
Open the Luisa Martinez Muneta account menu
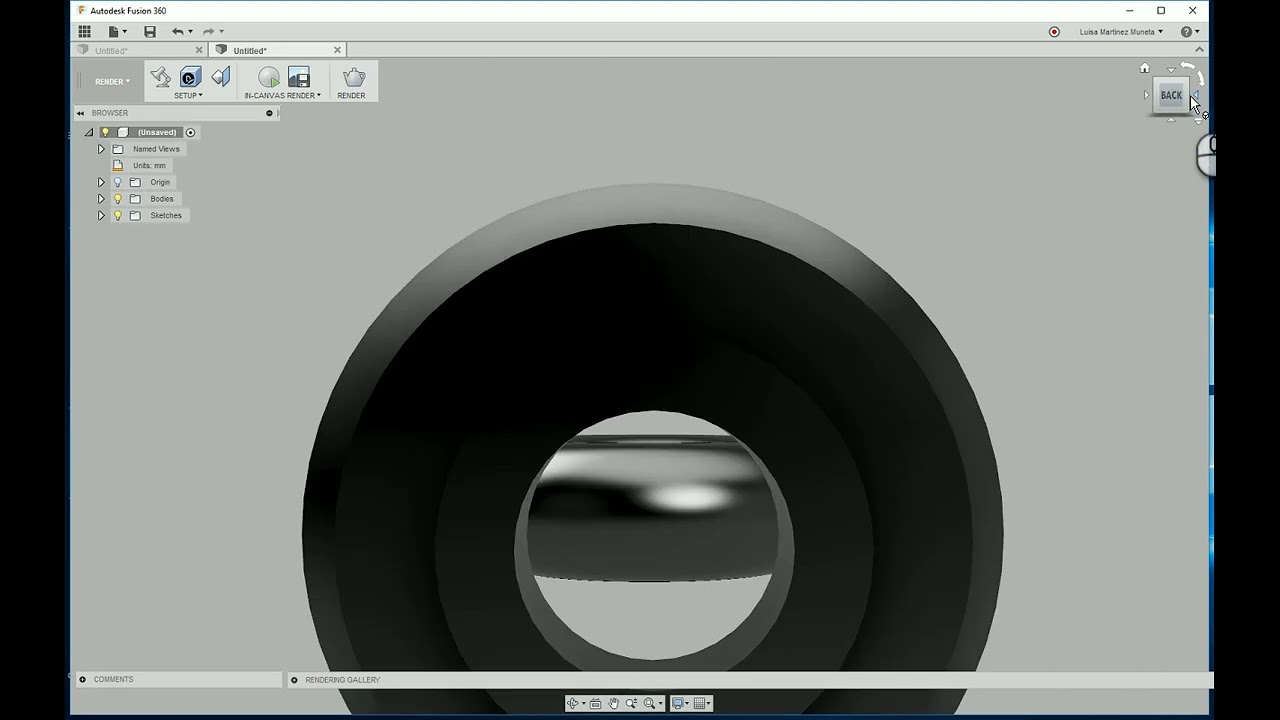(x=1121, y=32)
